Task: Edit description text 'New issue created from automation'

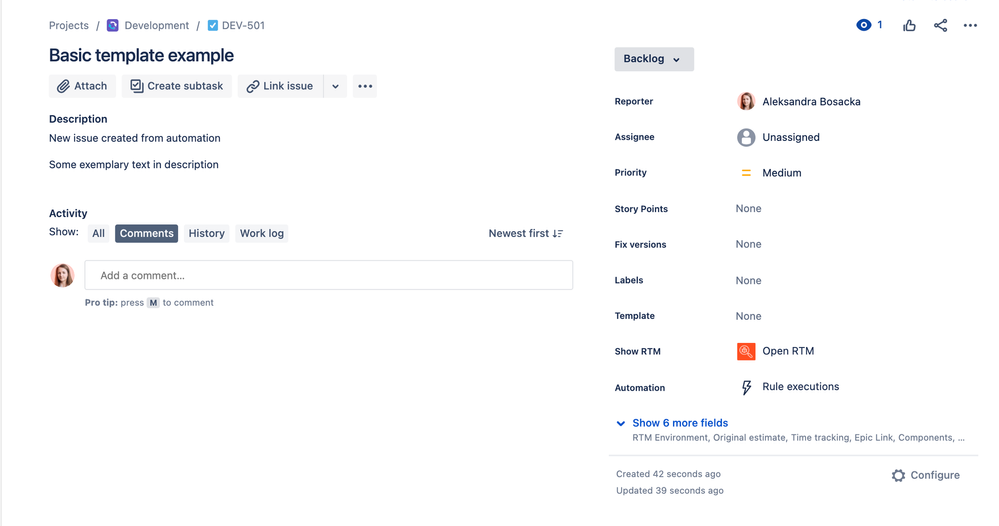Action: [134, 138]
